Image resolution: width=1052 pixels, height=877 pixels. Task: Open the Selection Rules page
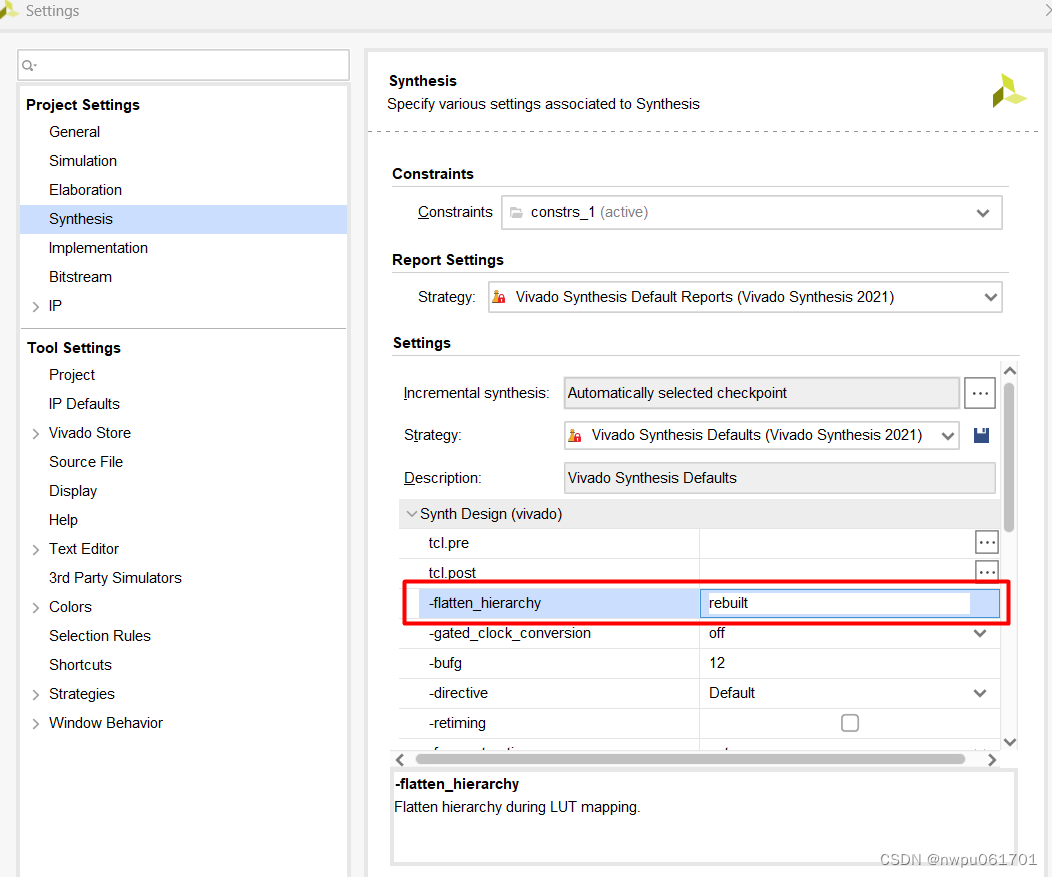99,636
